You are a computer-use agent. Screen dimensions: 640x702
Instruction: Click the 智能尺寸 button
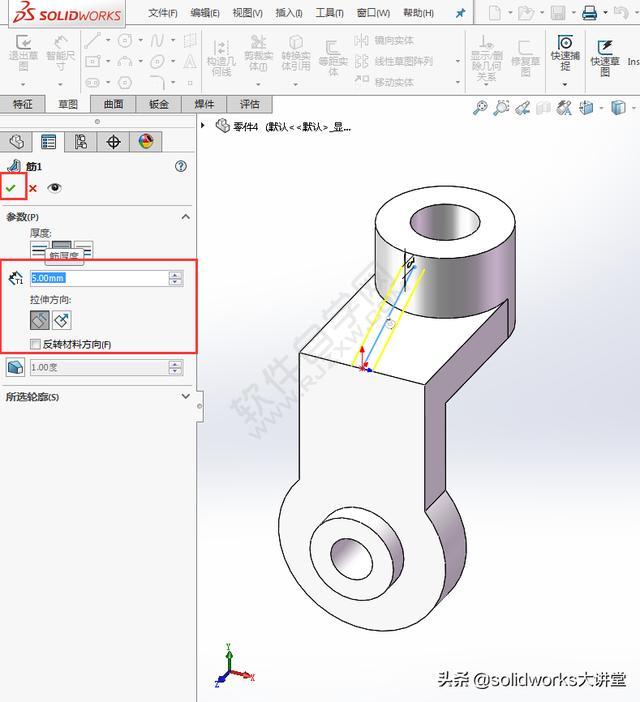coord(60,54)
